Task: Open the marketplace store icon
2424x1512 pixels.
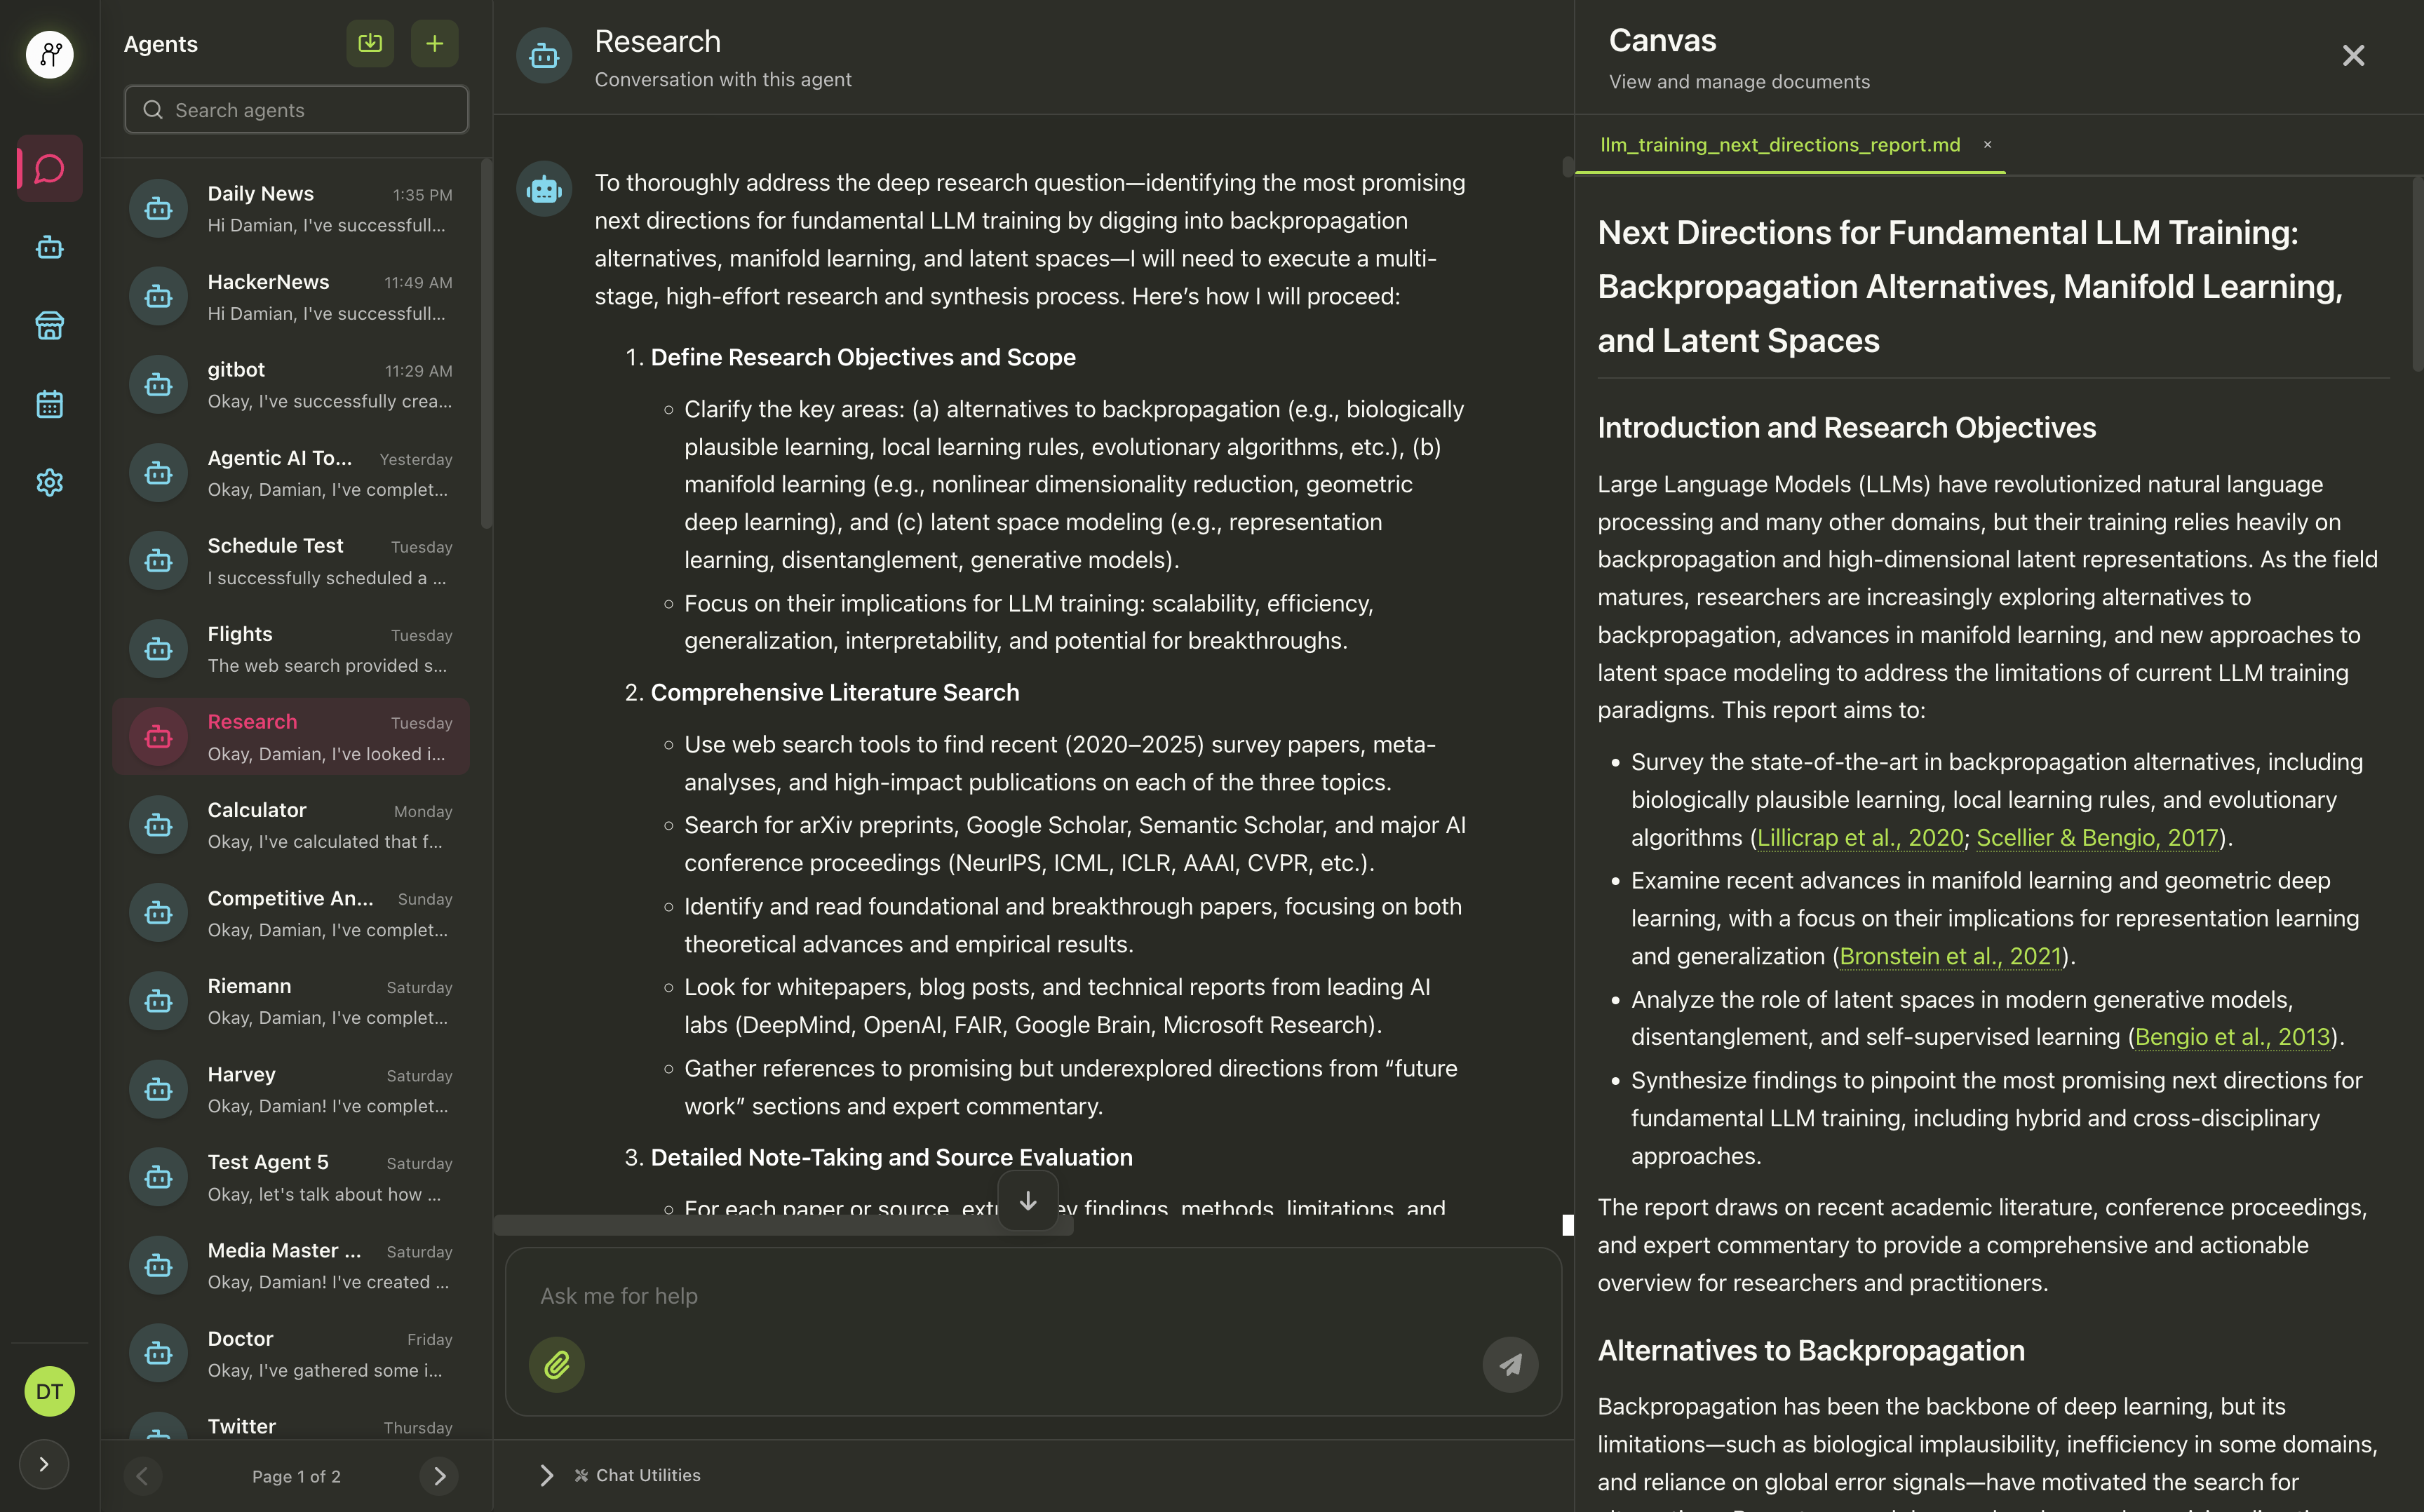Action: point(49,325)
